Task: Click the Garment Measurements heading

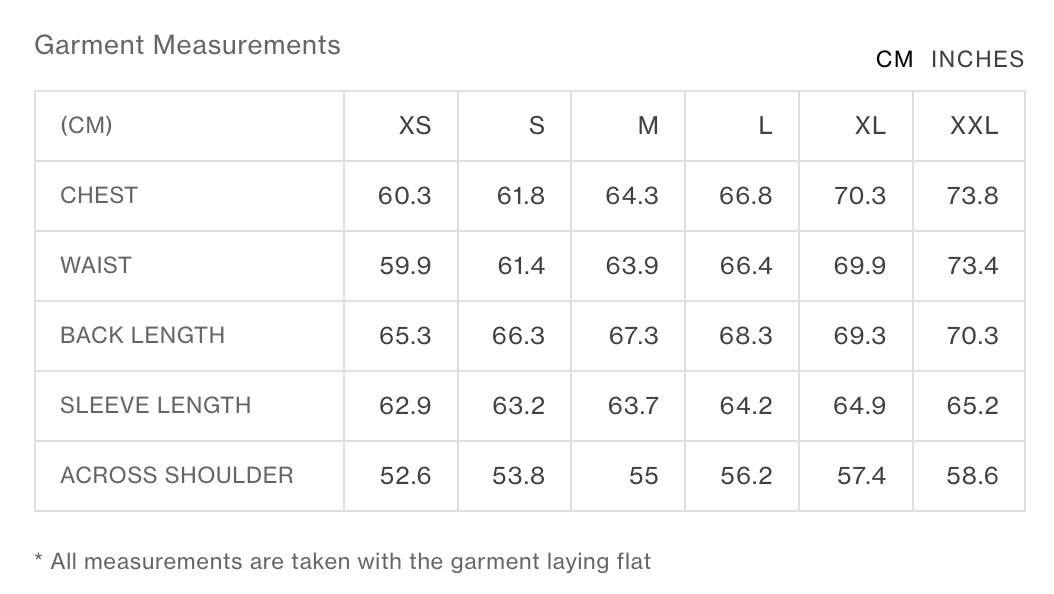Action: click(x=188, y=45)
